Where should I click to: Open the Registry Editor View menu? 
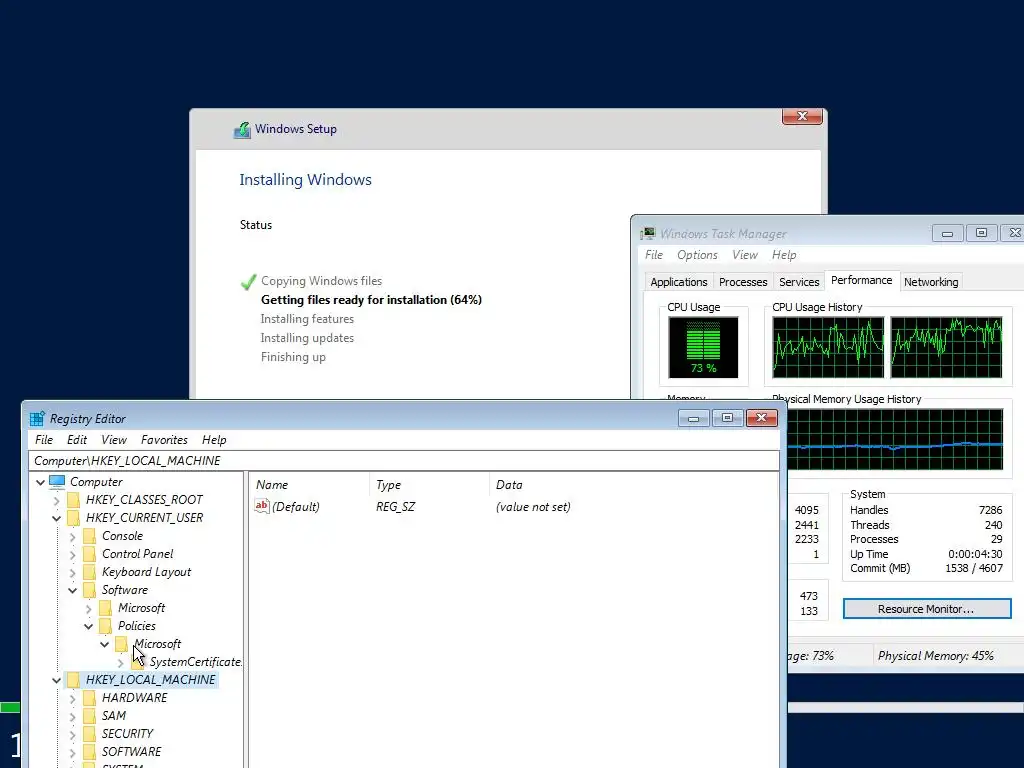(x=114, y=440)
